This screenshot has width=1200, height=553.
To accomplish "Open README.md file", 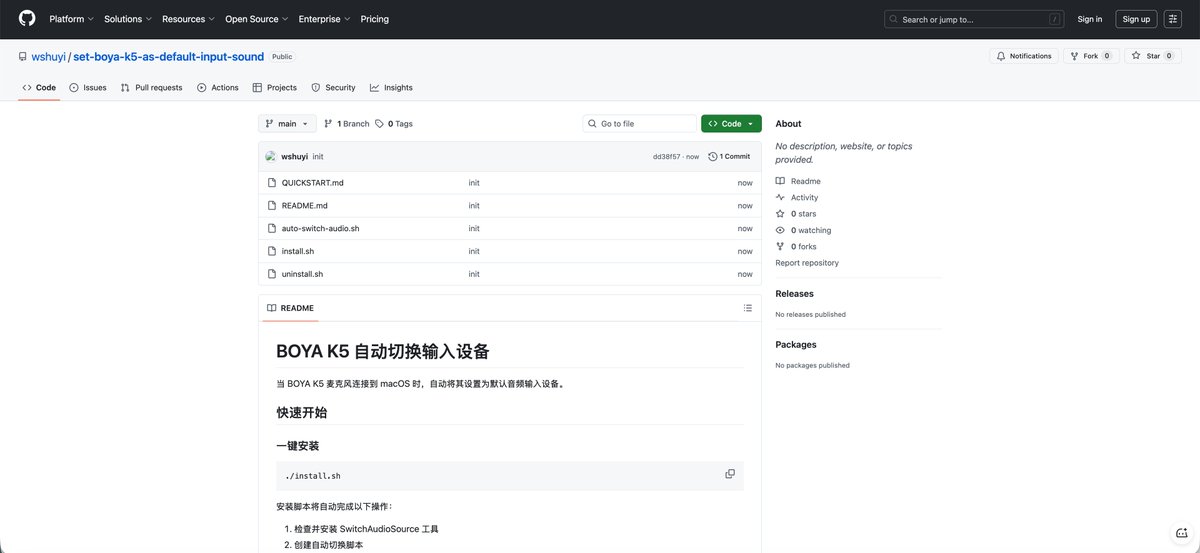I will click(304, 205).
